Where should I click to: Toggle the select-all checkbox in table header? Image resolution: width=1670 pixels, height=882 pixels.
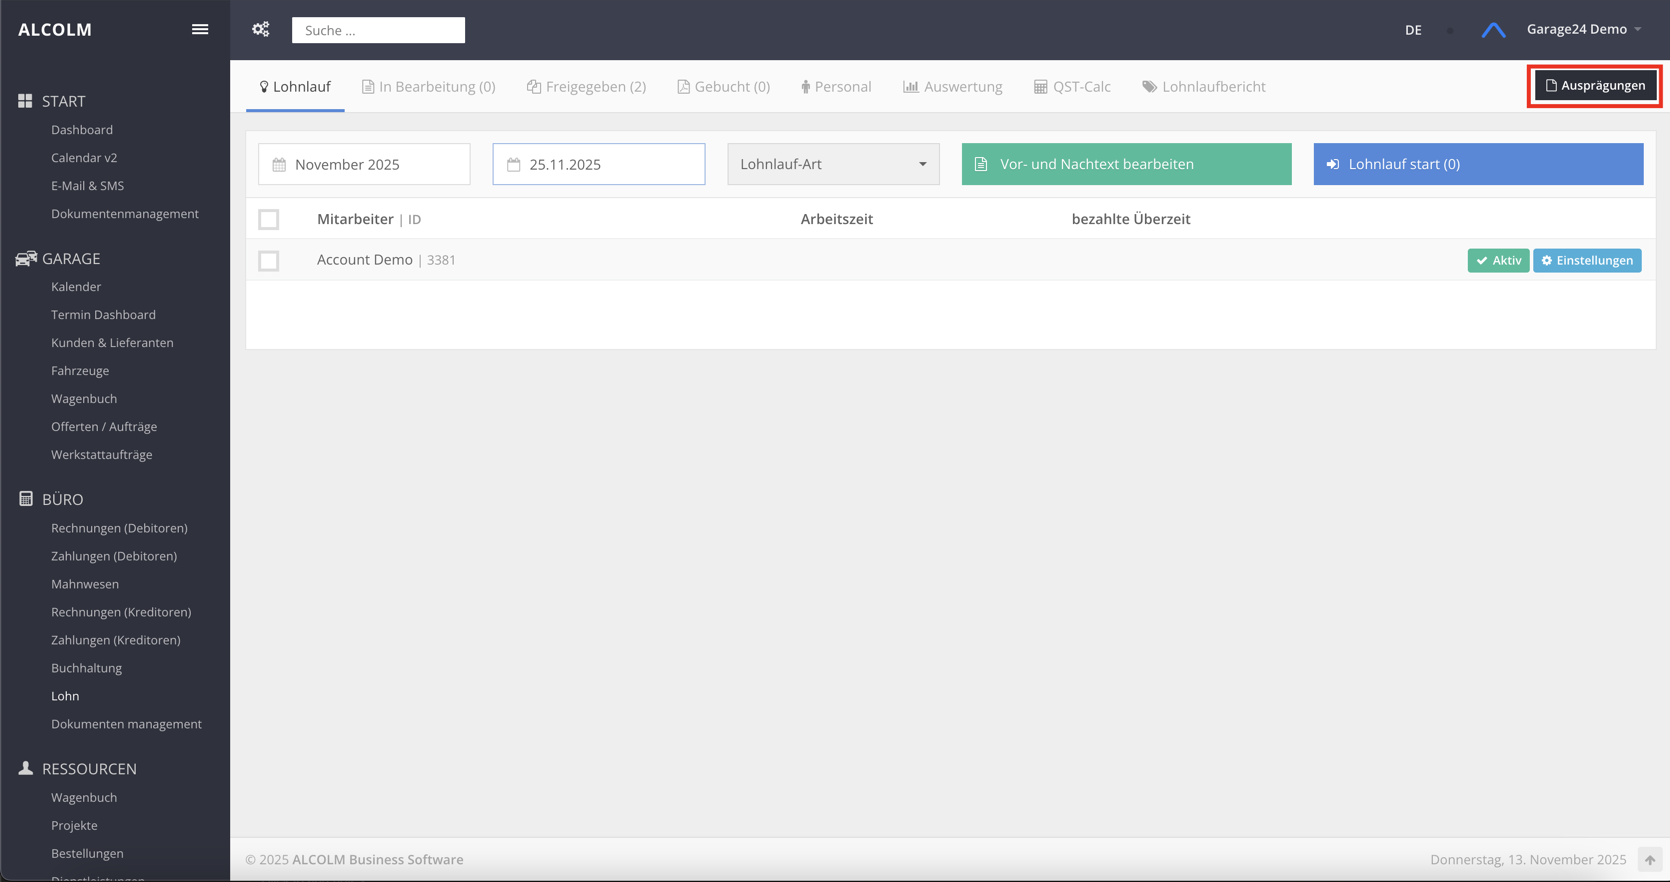tap(269, 219)
